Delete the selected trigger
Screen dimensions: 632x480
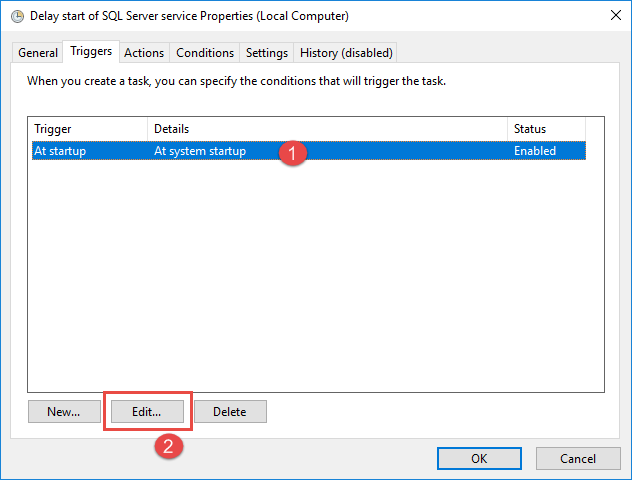(x=230, y=411)
